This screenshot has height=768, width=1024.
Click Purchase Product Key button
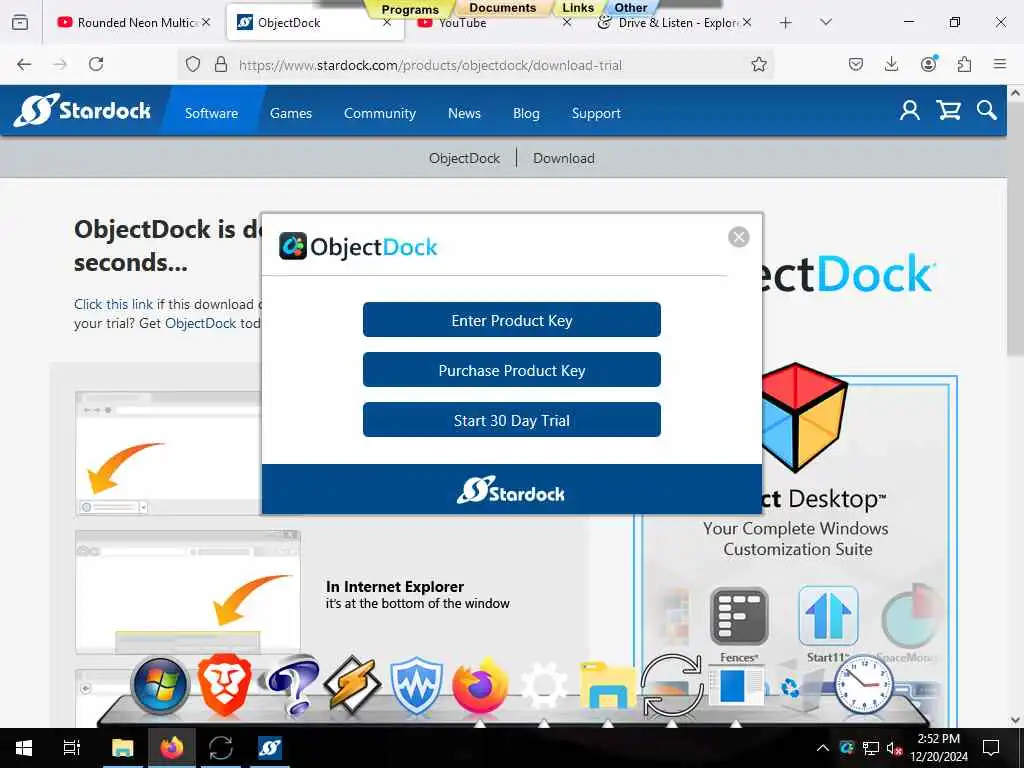(511, 370)
